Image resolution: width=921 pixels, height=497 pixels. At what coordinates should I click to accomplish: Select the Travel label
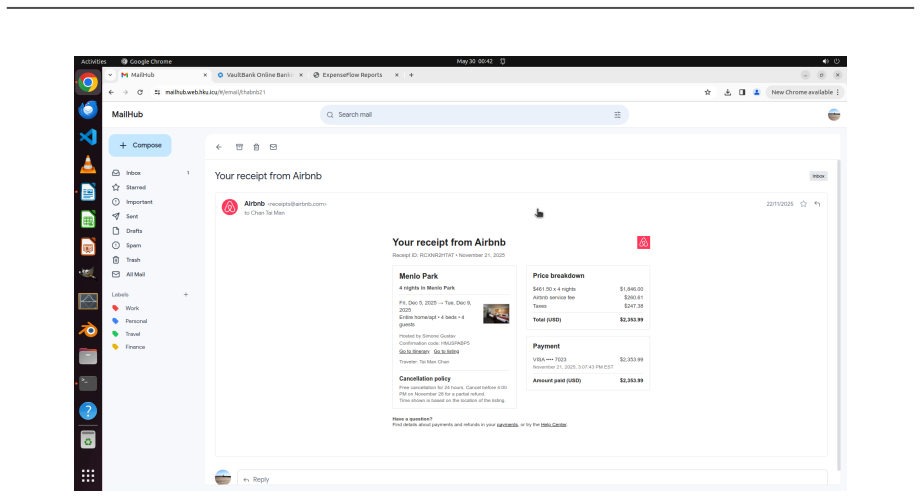133,334
